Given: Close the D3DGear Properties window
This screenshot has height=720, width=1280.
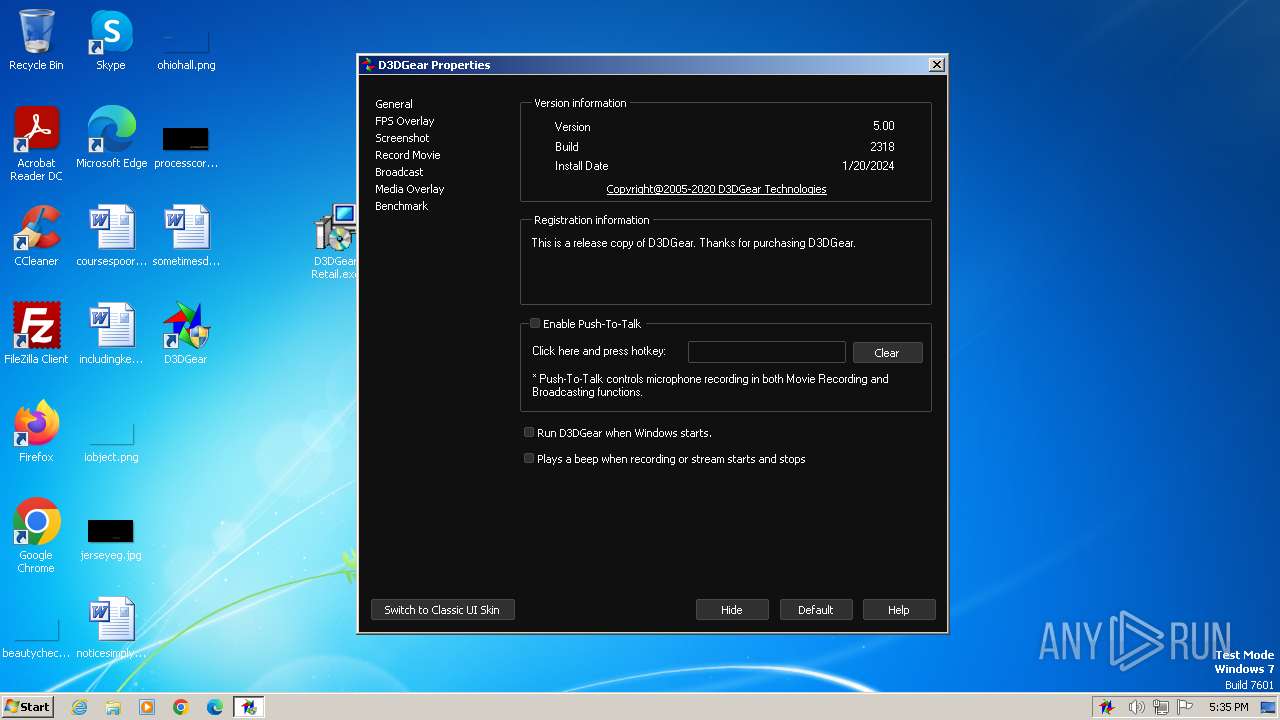Looking at the screenshot, I should pyautogui.click(x=936, y=65).
